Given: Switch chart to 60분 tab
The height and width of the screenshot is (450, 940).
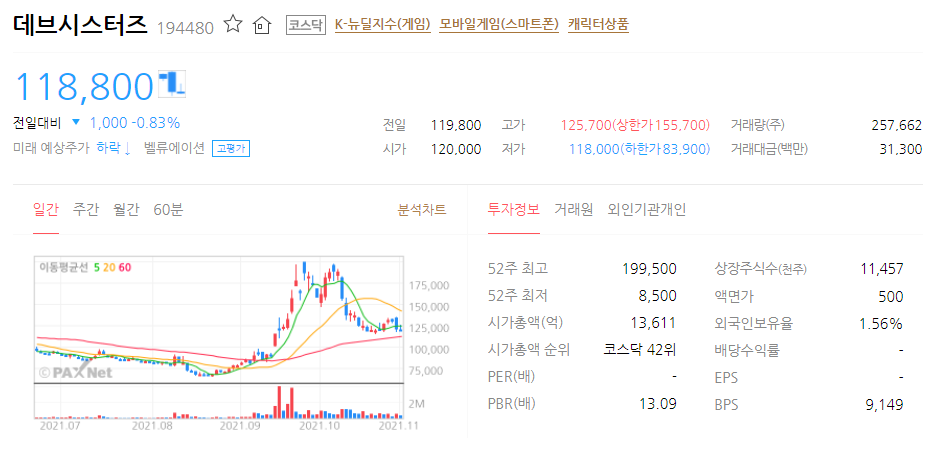Looking at the screenshot, I should coord(168,210).
